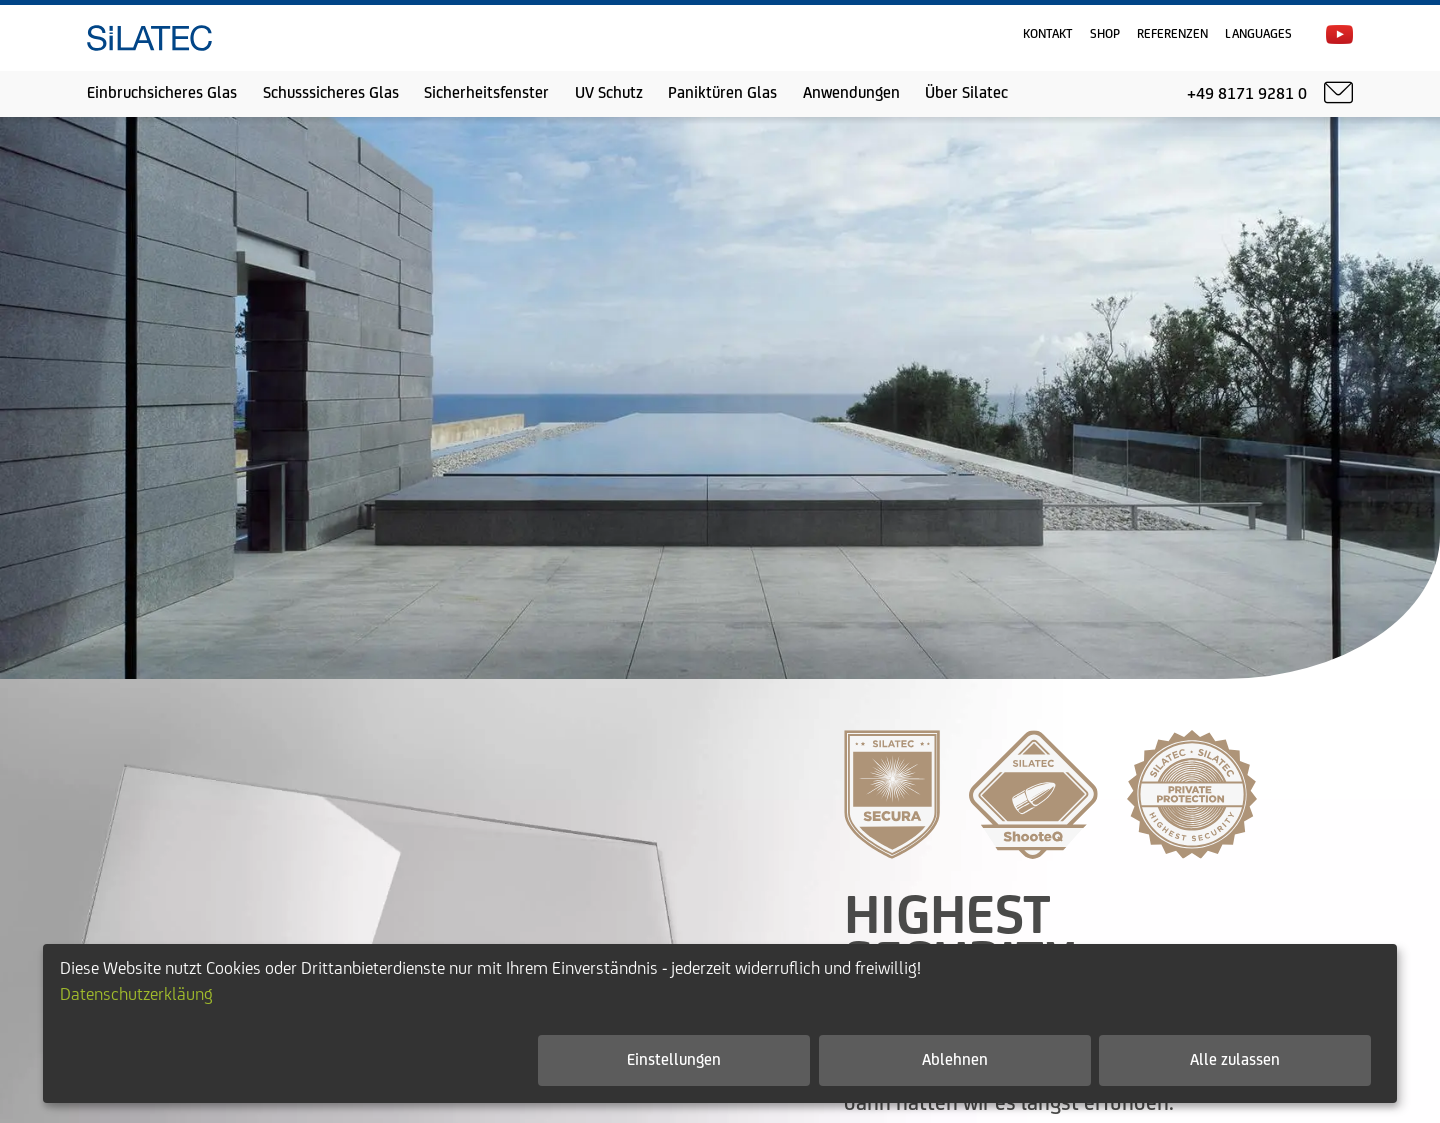Open the Languages menu
This screenshot has width=1440, height=1123.
click(1258, 34)
